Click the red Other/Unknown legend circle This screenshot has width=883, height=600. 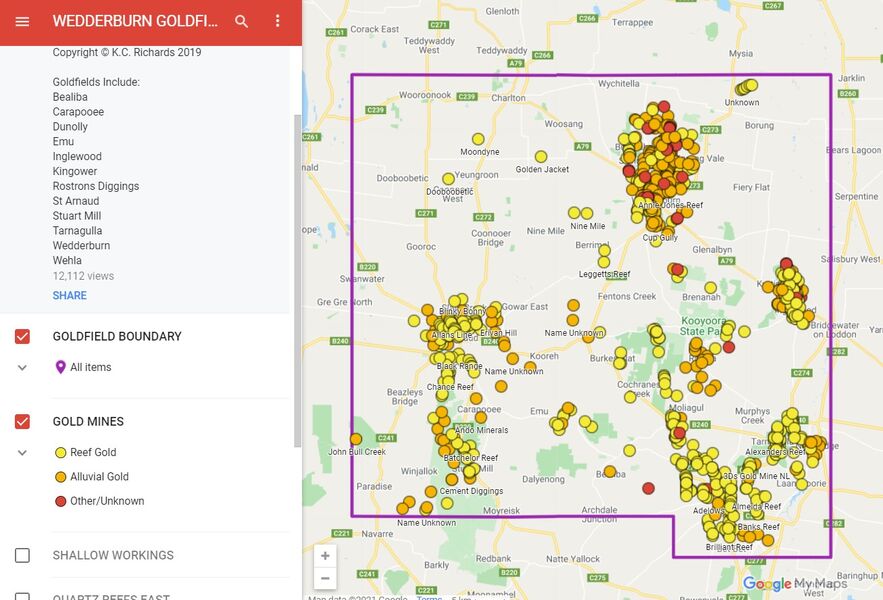click(x=60, y=501)
